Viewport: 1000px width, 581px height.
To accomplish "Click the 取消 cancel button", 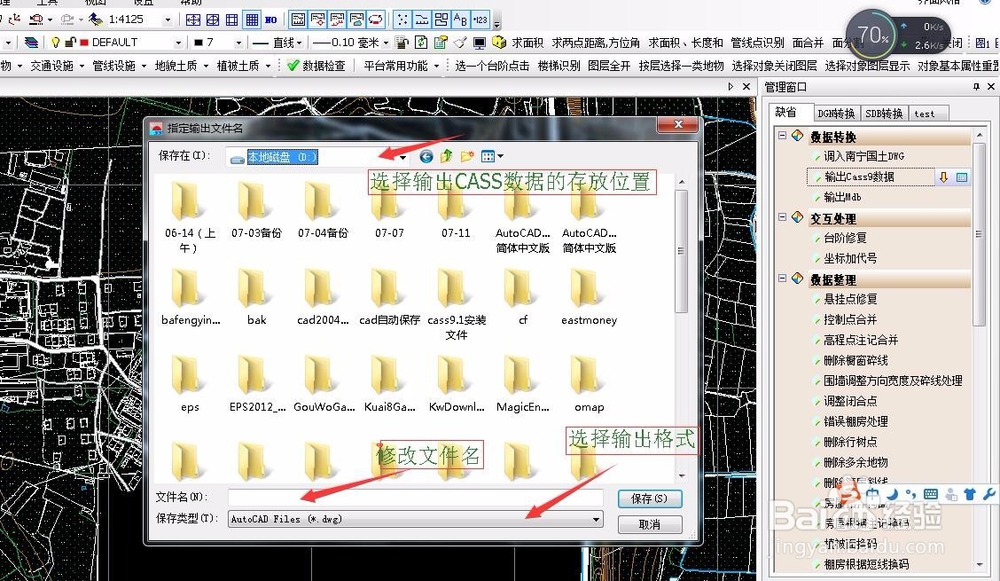I will 648,523.
